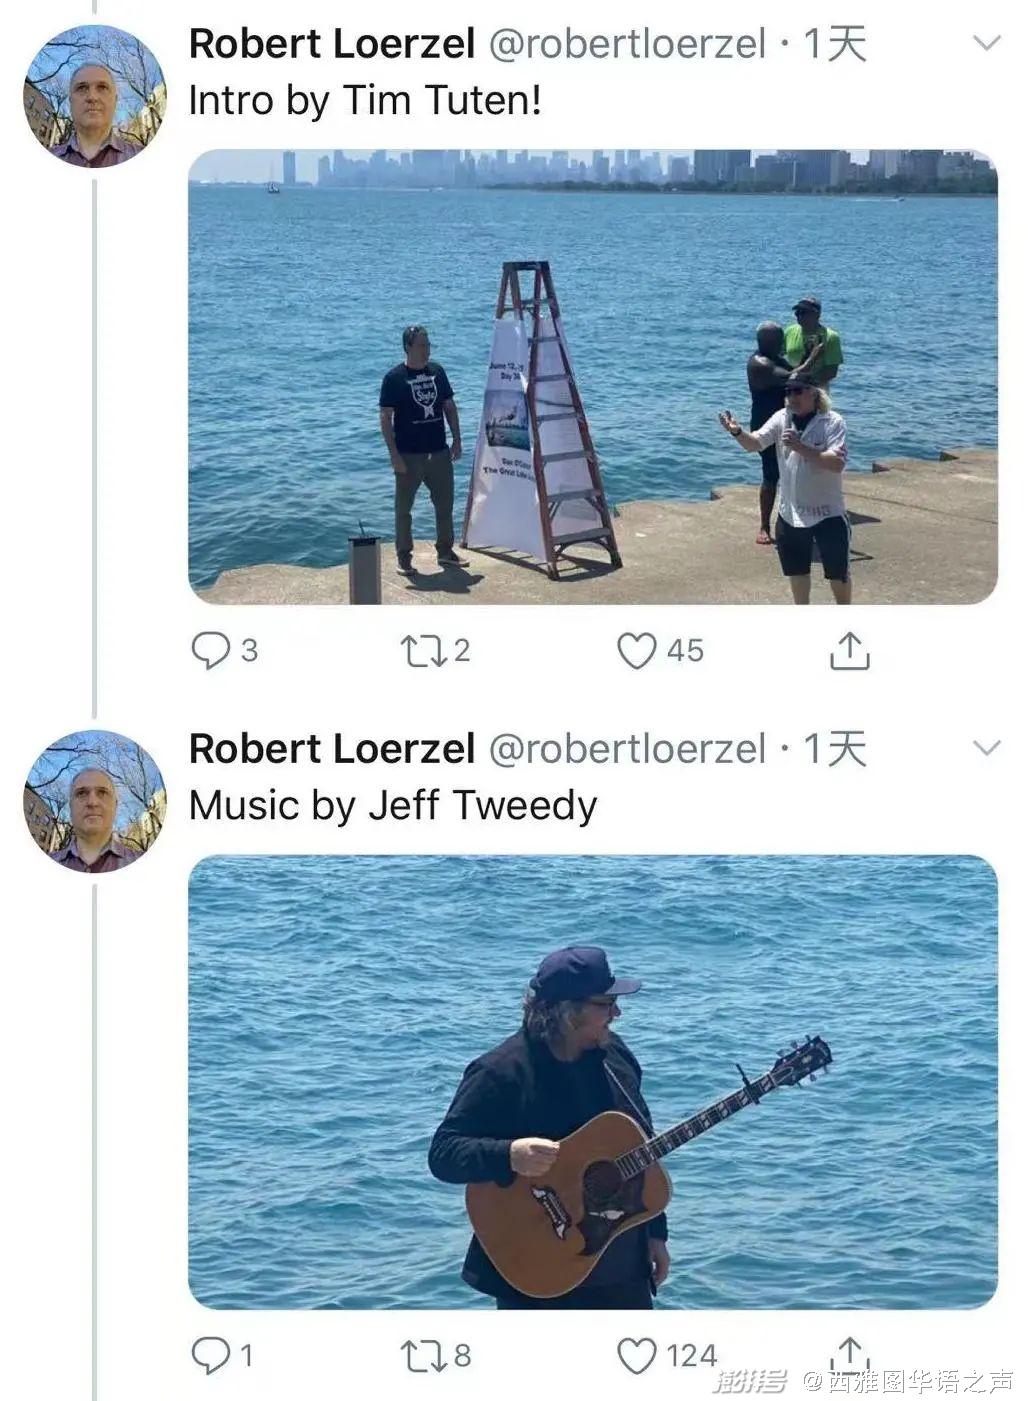
Task: Open Robert Loerzel name on first tweet
Action: [x=331, y=44]
